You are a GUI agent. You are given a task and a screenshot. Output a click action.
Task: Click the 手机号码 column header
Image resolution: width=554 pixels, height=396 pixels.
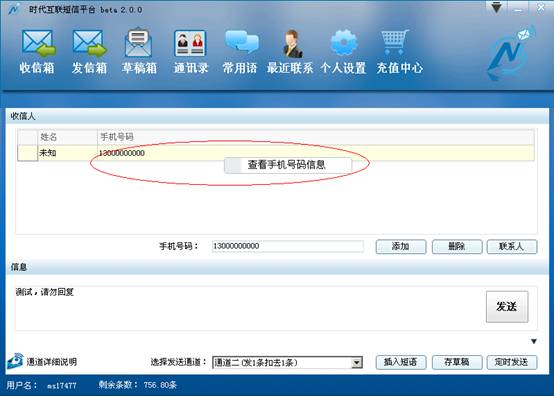(315, 137)
